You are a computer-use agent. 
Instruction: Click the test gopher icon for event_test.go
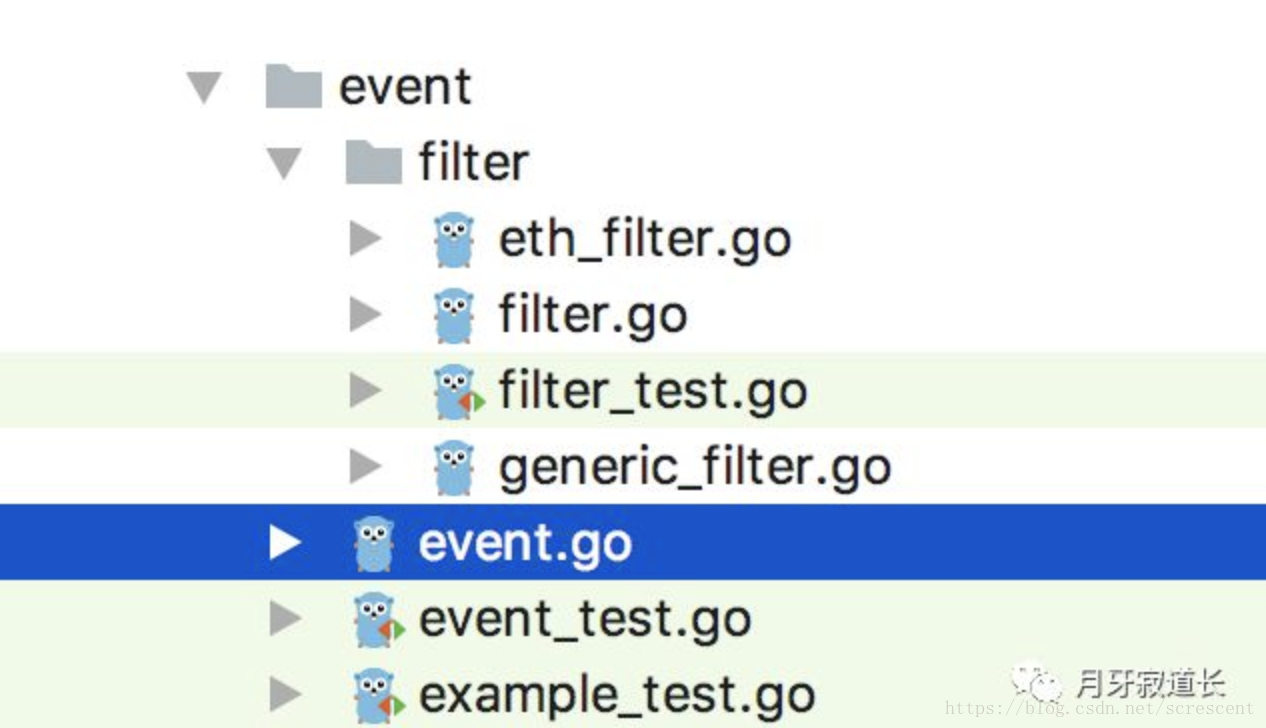[x=376, y=620]
